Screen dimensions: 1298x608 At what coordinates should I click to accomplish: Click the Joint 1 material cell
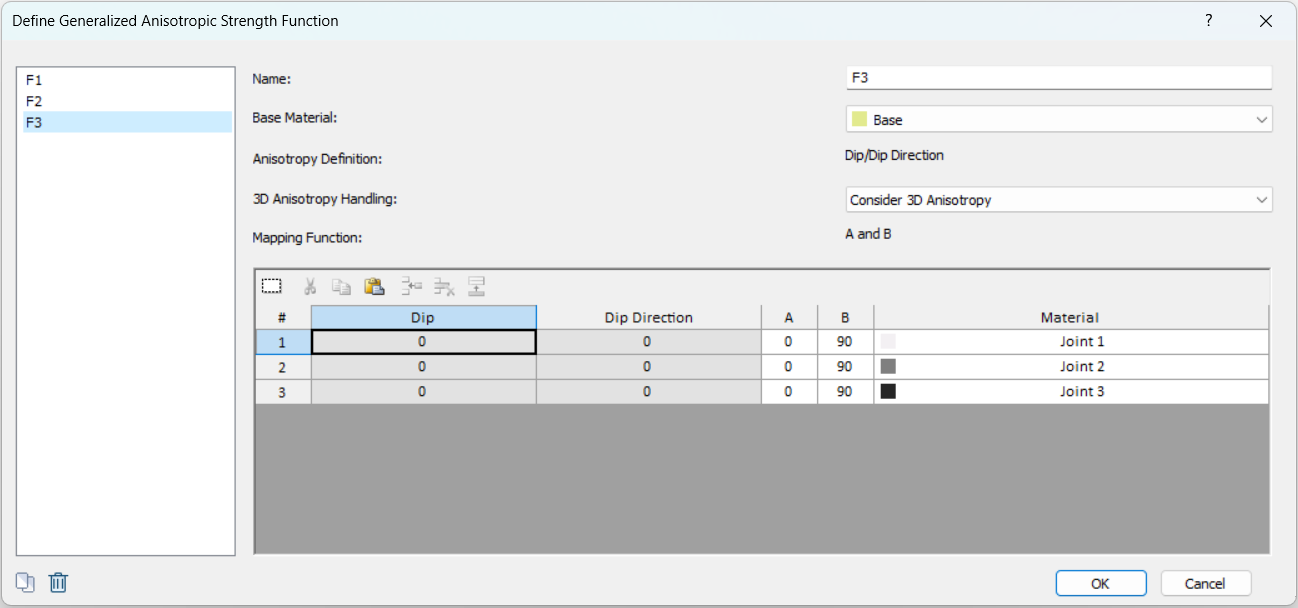coord(1071,342)
